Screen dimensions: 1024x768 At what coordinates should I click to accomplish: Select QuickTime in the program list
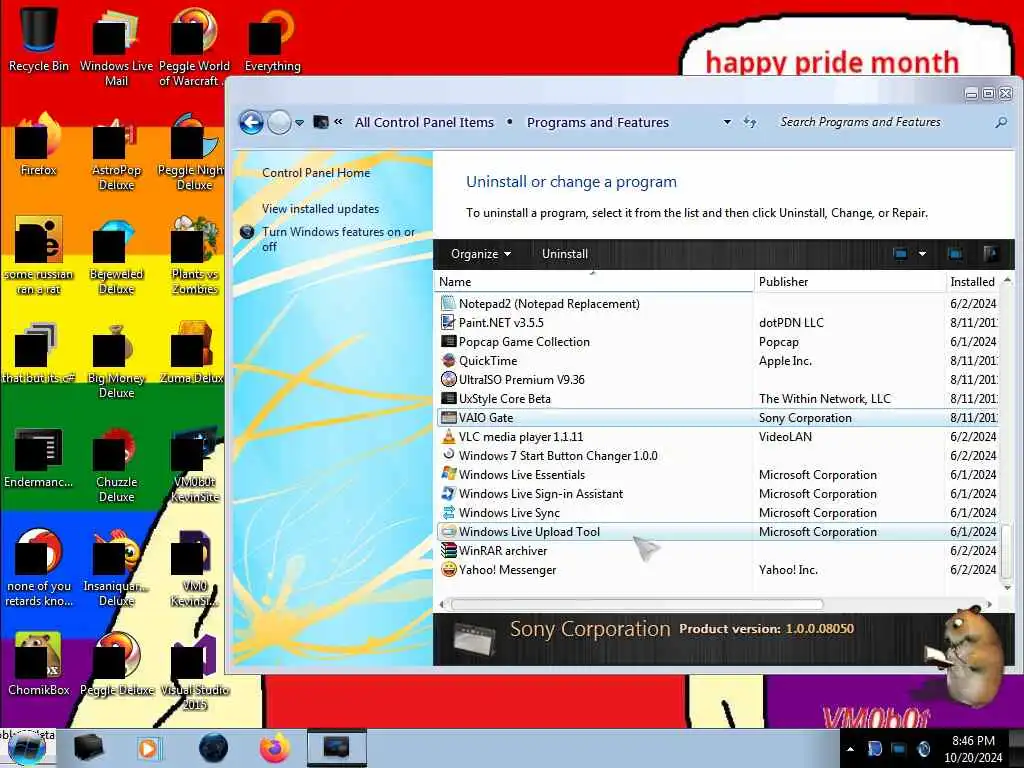click(717, 360)
